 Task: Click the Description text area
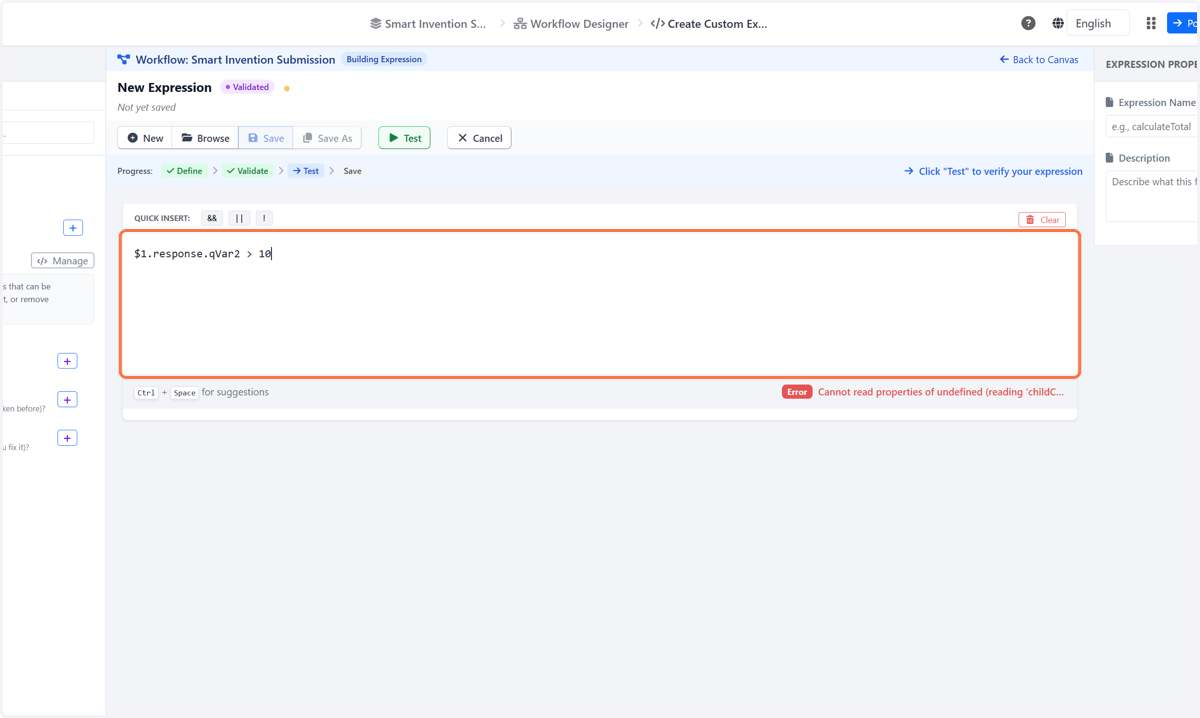(1152, 196)
